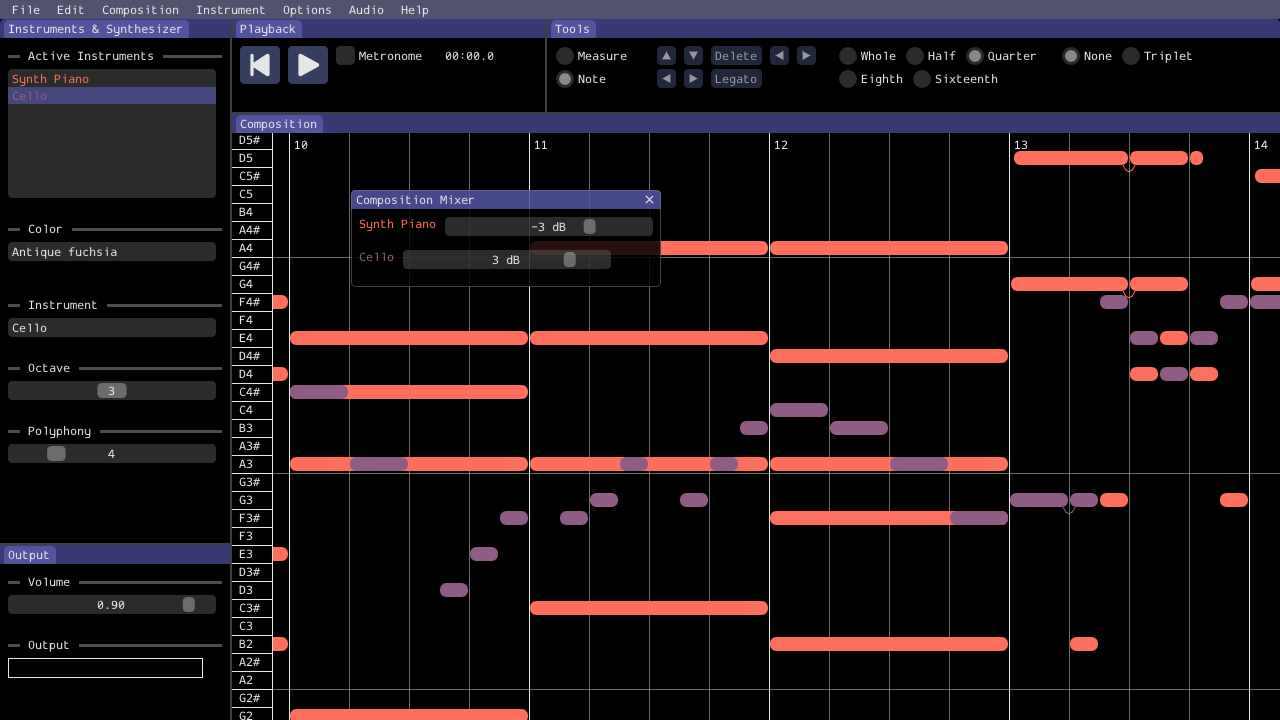Viewport: 1280px width, 720px height.
Task: Open the Instrument dropdown showing Cello
Action: [x=112, y=328]
